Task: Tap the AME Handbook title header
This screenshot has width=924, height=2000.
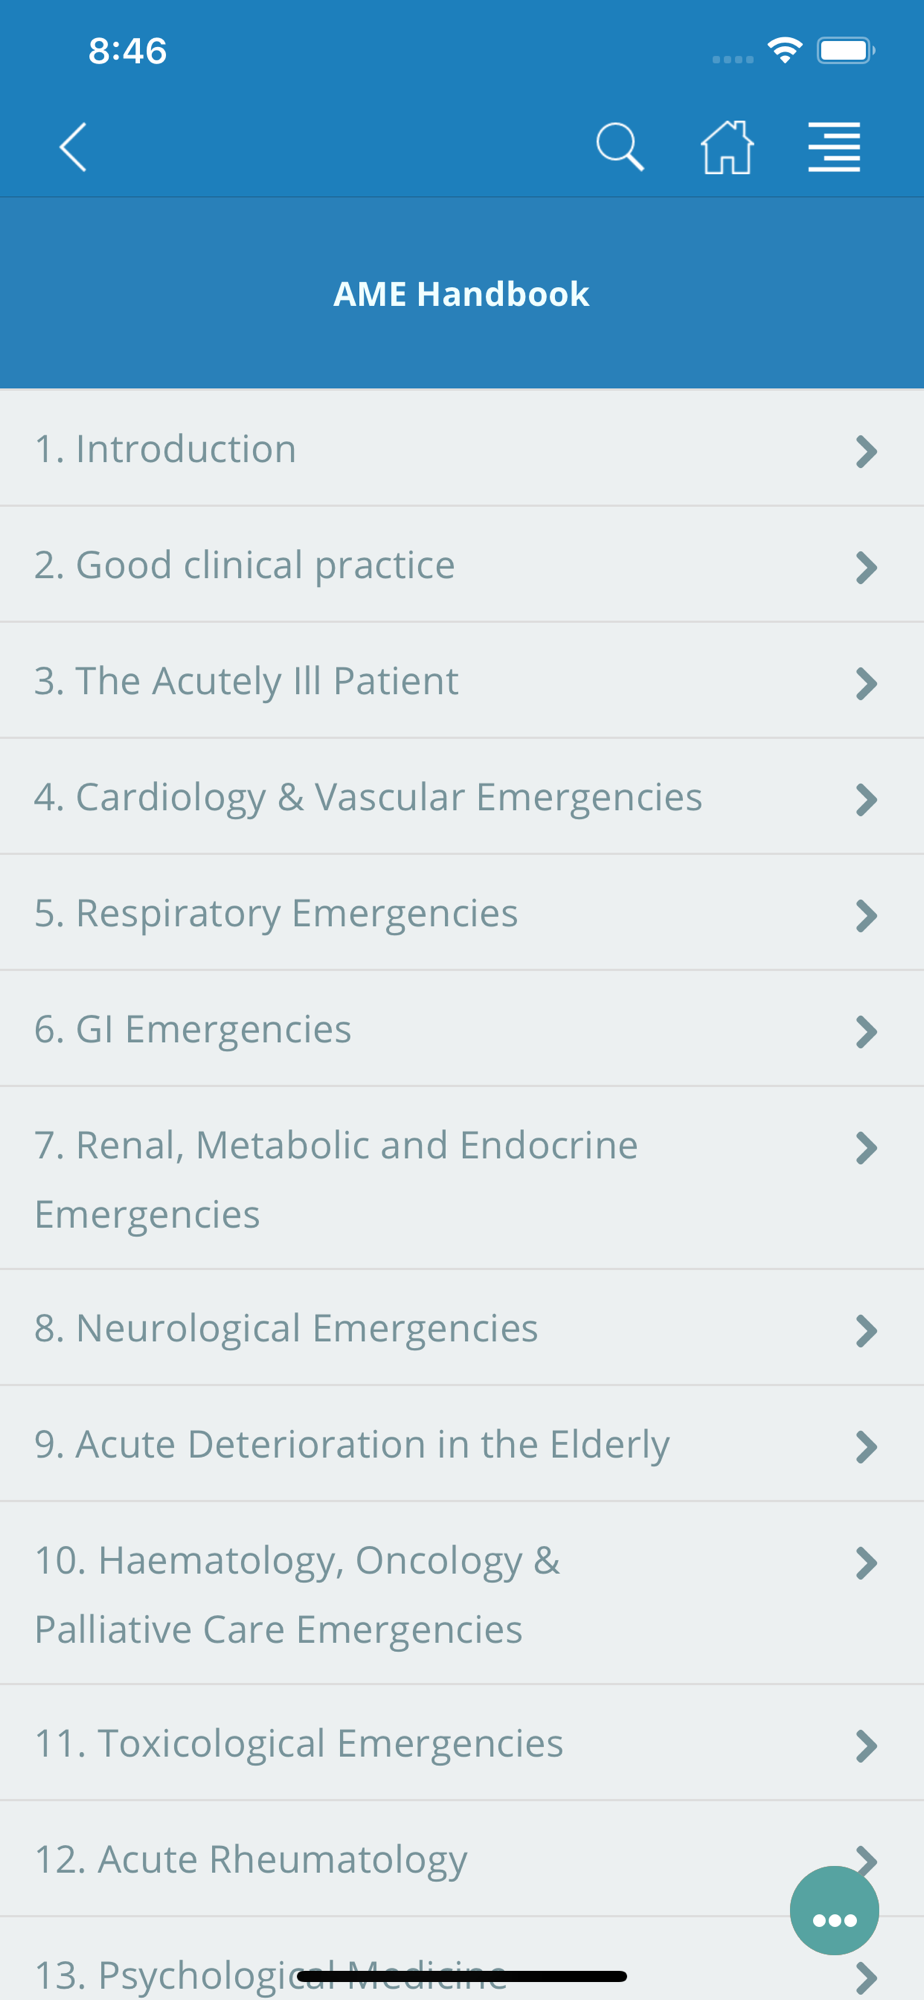Action: 461,294
